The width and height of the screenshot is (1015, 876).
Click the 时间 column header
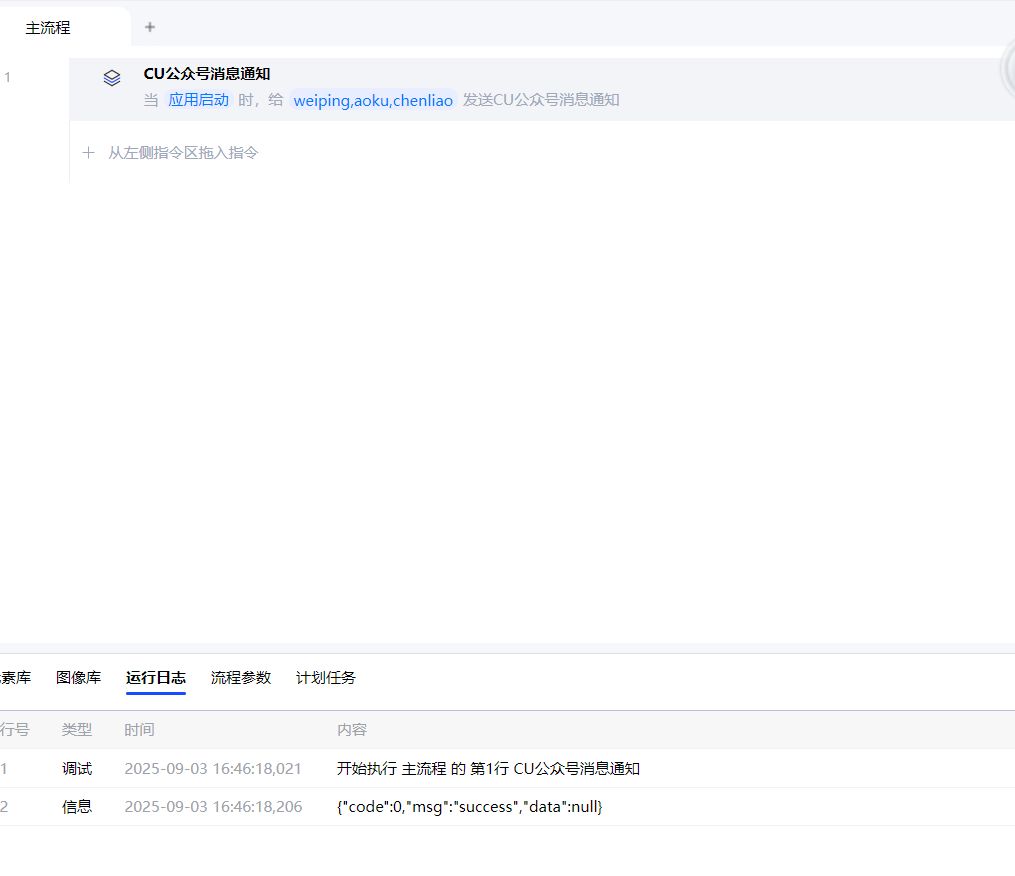point(139,730)
